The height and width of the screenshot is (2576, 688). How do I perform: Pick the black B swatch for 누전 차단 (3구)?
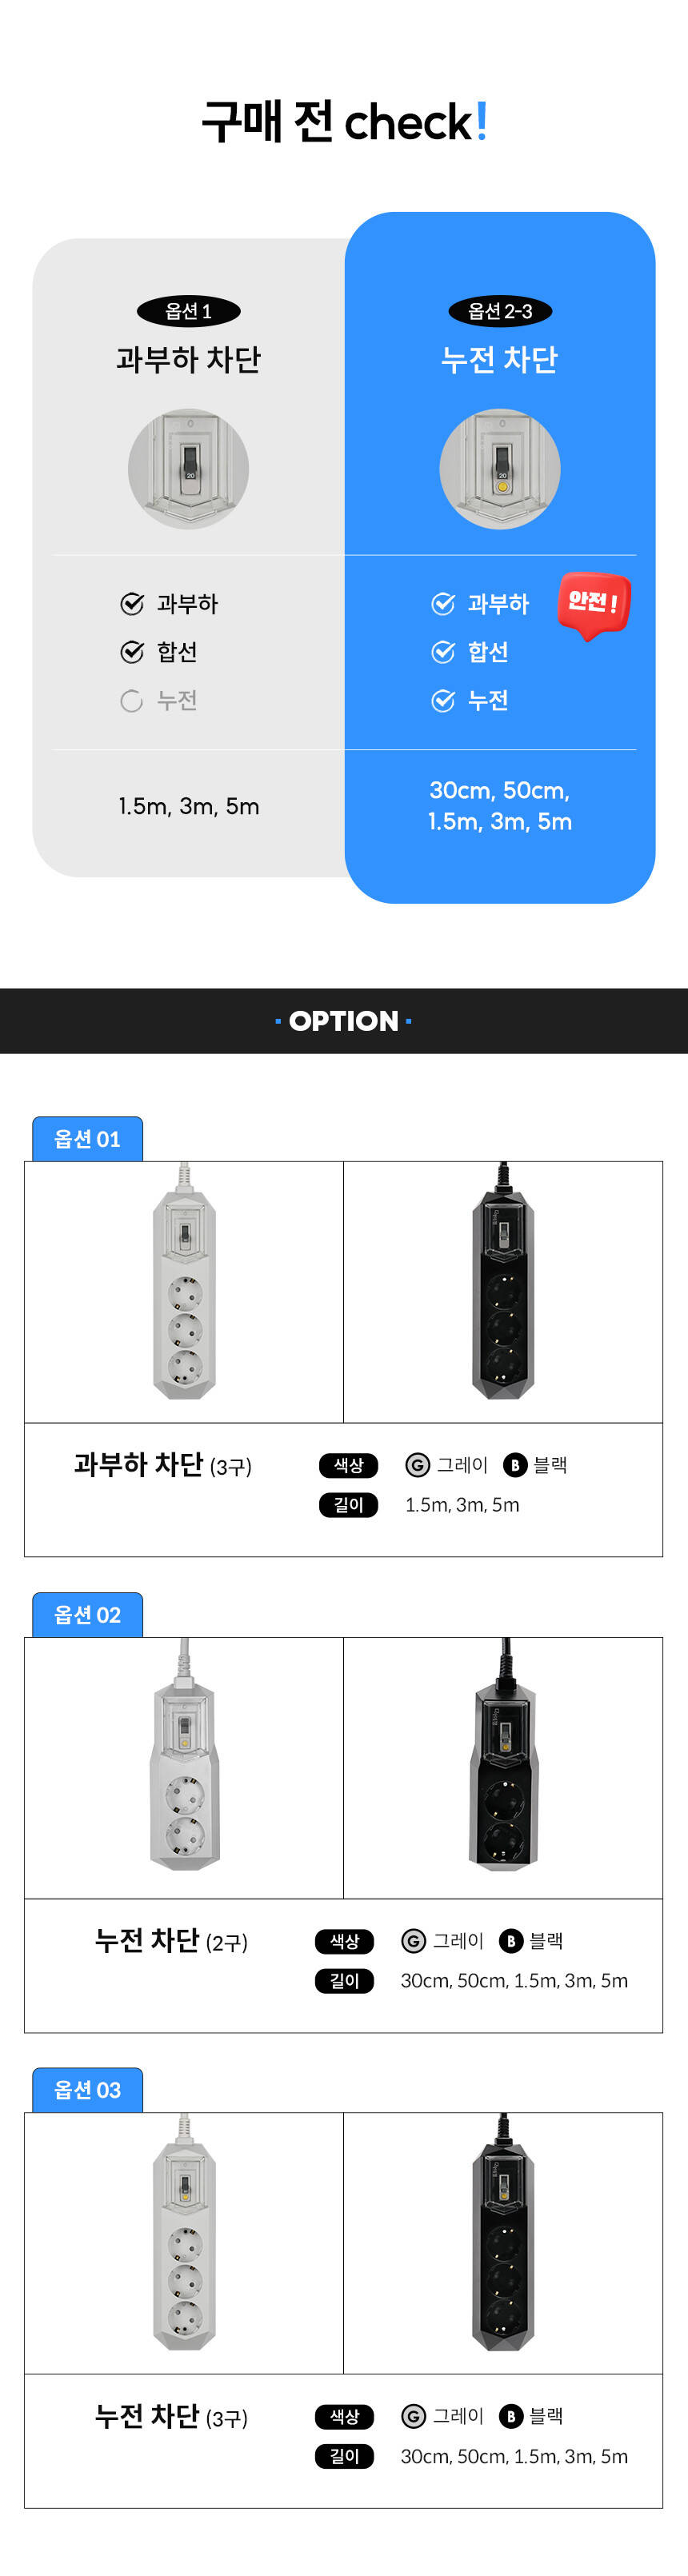point(510,2416)
